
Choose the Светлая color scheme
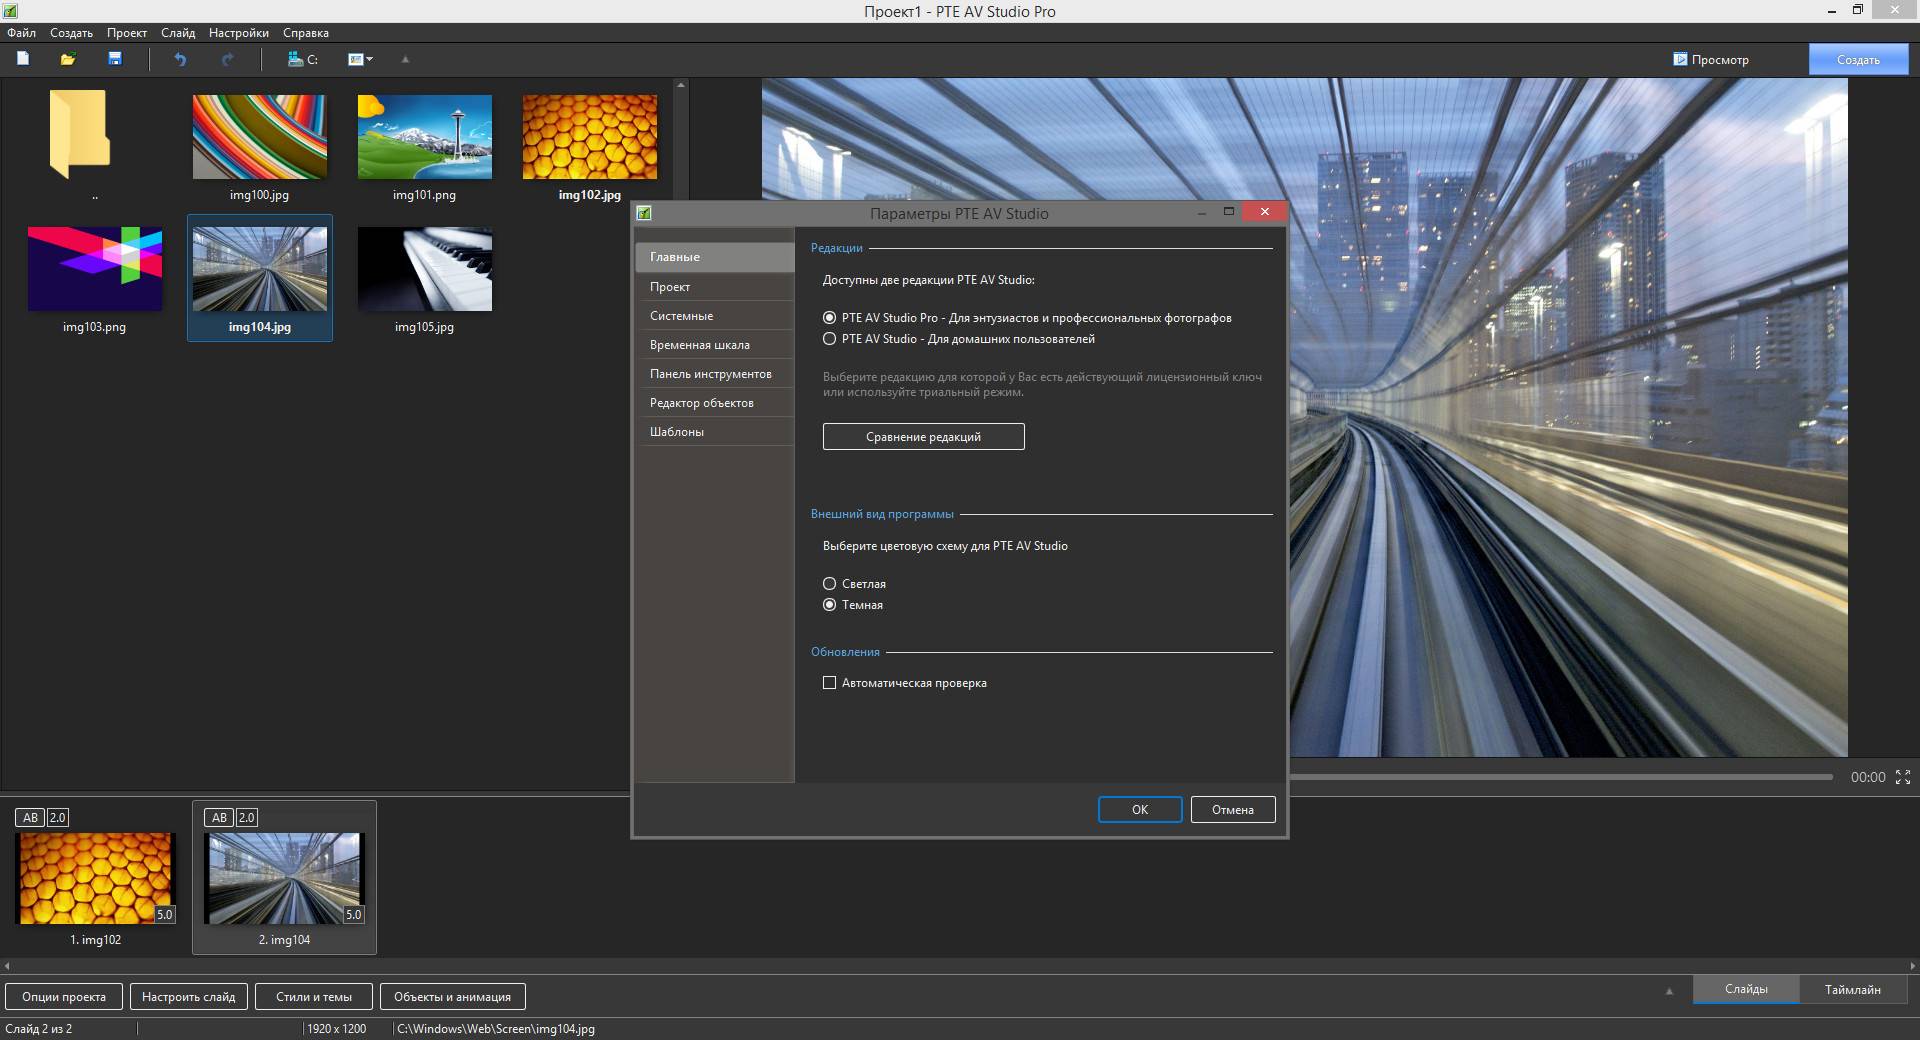pos(829,584)
